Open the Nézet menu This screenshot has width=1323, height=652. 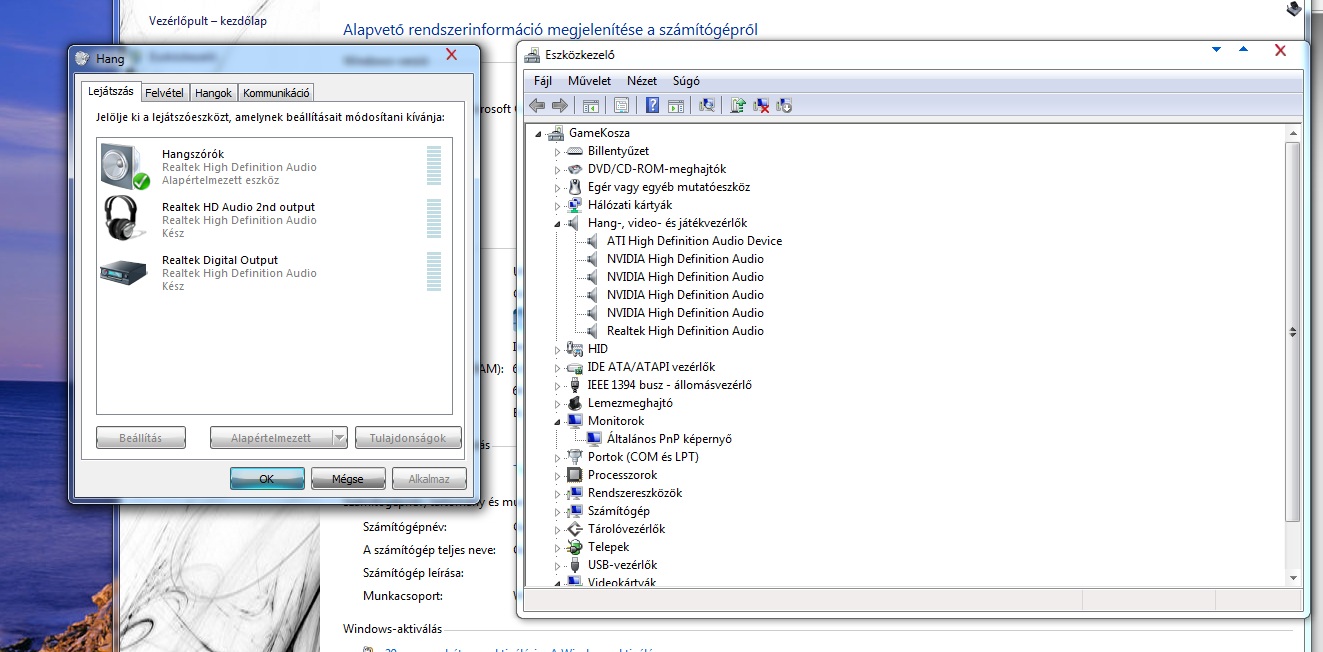click(x=642, y=81)
